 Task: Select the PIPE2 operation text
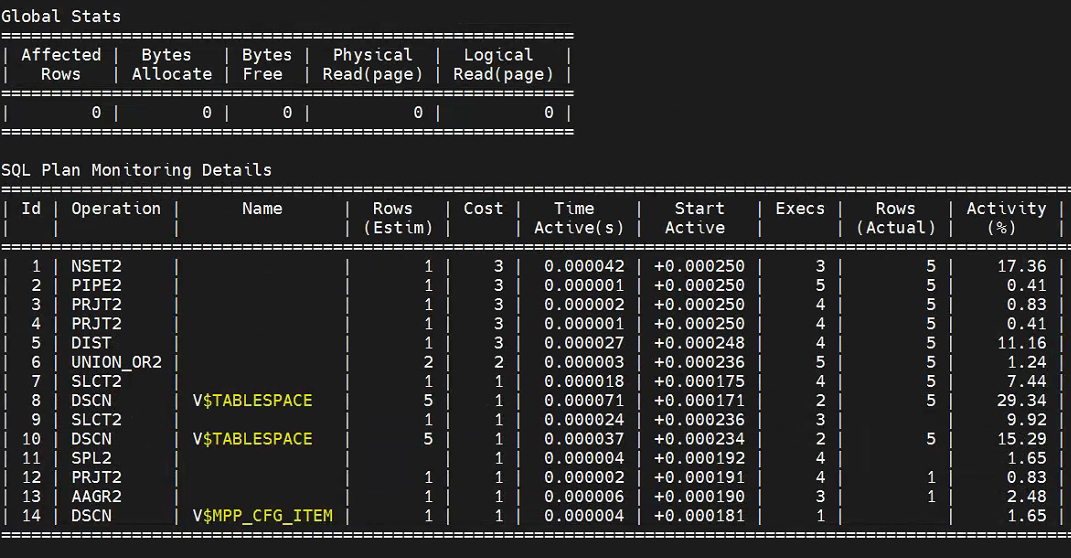96,285
